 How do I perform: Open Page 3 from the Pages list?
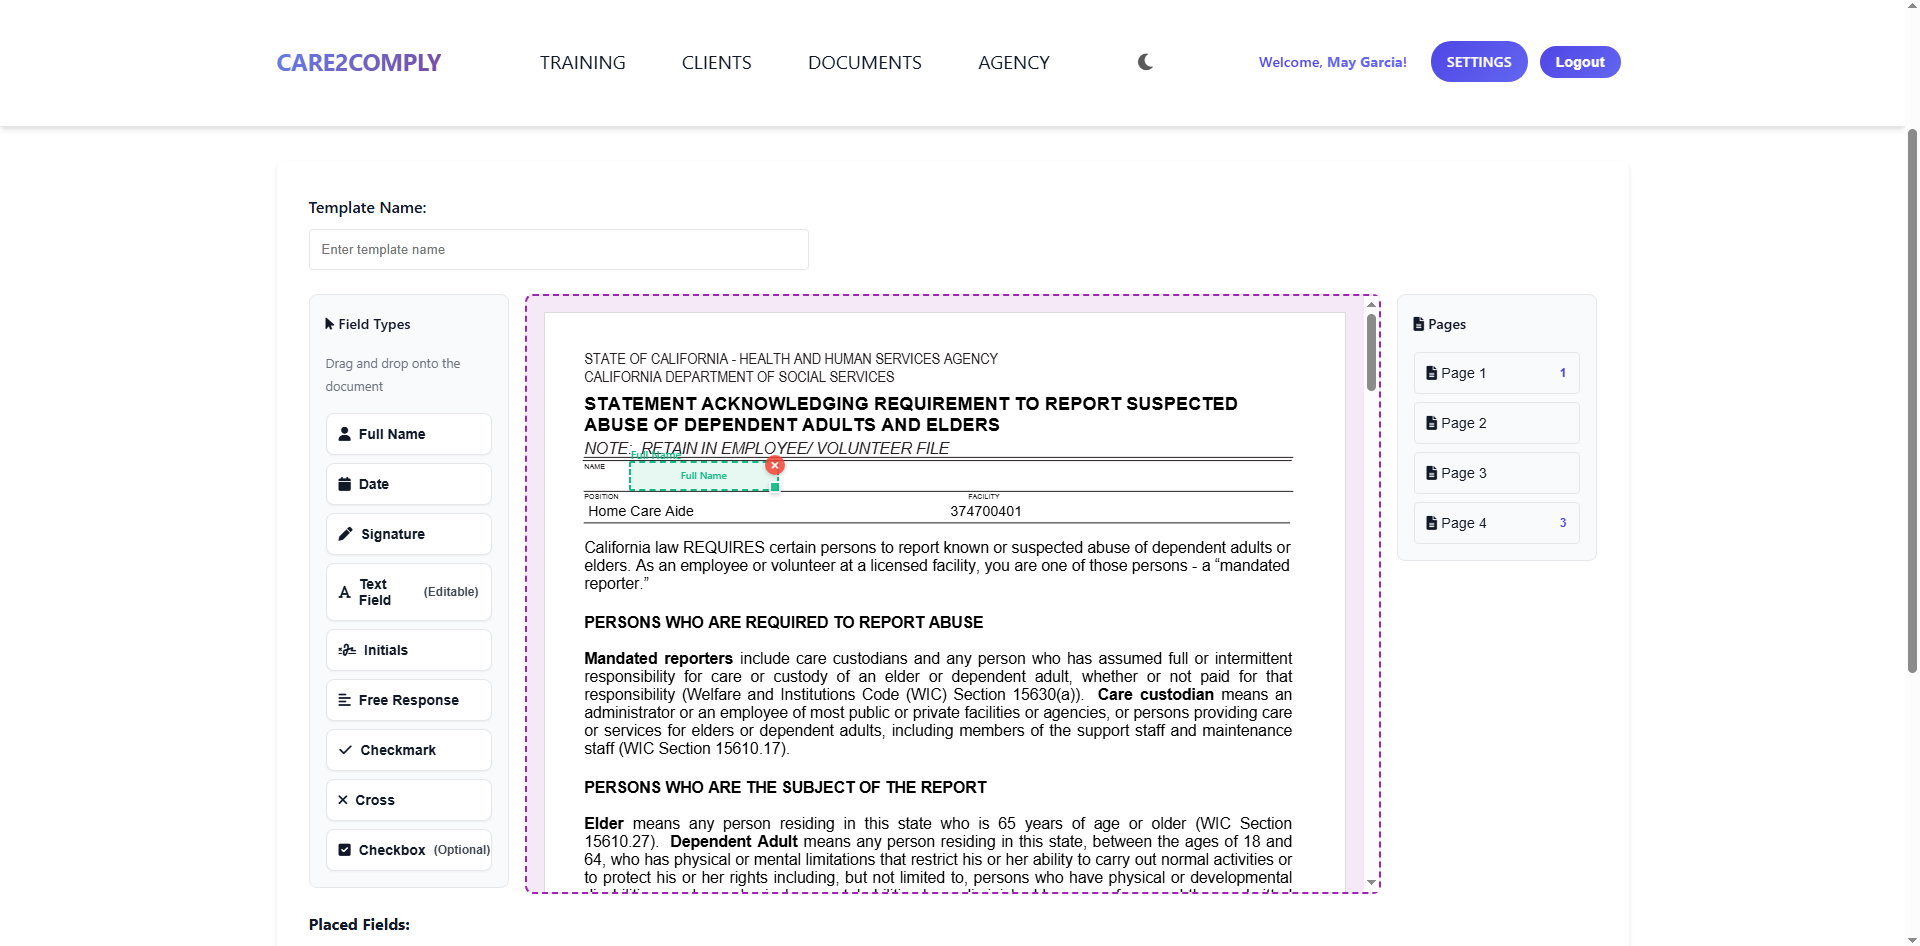point(1495,472)
